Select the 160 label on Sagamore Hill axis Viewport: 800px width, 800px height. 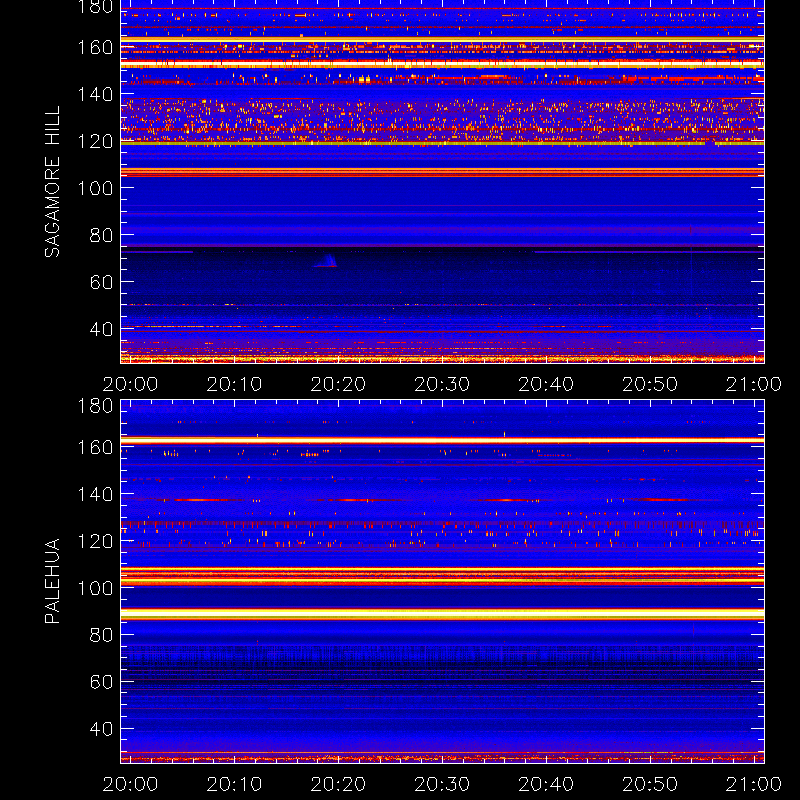95,47
